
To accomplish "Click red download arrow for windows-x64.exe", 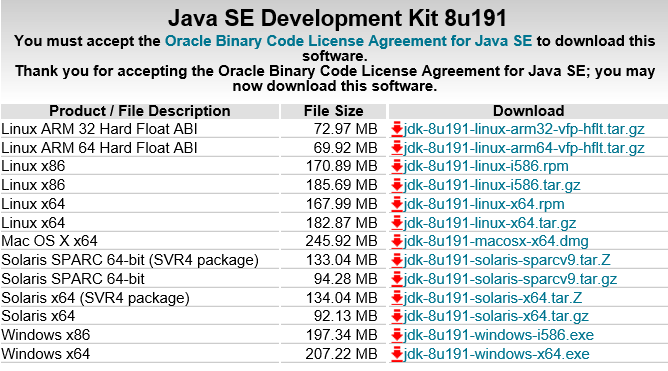I will [x=397, y=354].
